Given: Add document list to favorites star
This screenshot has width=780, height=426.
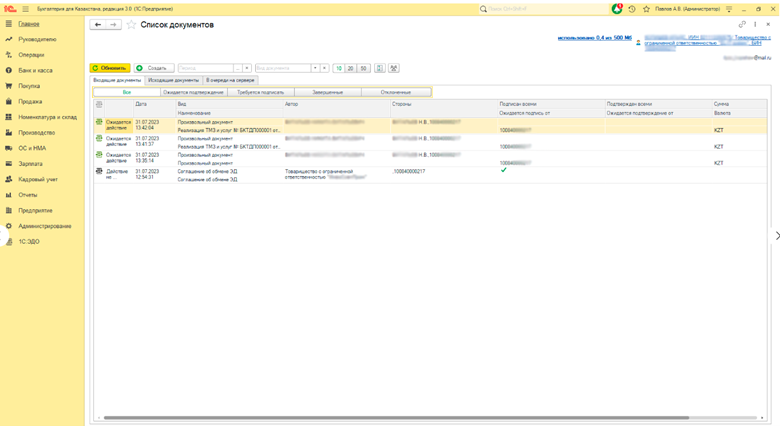Looking at the screenshot, I should [x=131, y=25].
